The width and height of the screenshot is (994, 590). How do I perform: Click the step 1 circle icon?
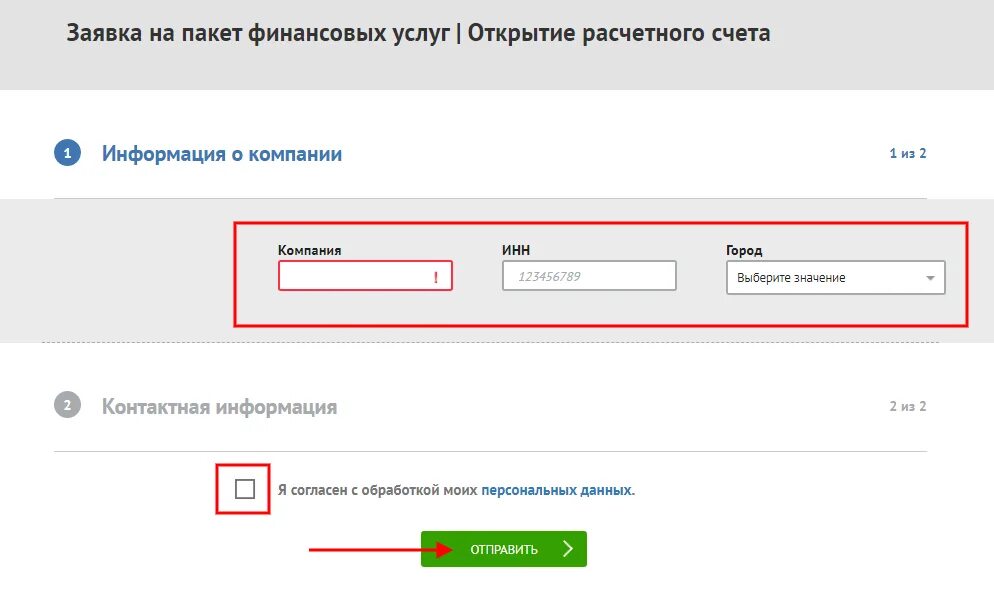click(x=67, y=153)
